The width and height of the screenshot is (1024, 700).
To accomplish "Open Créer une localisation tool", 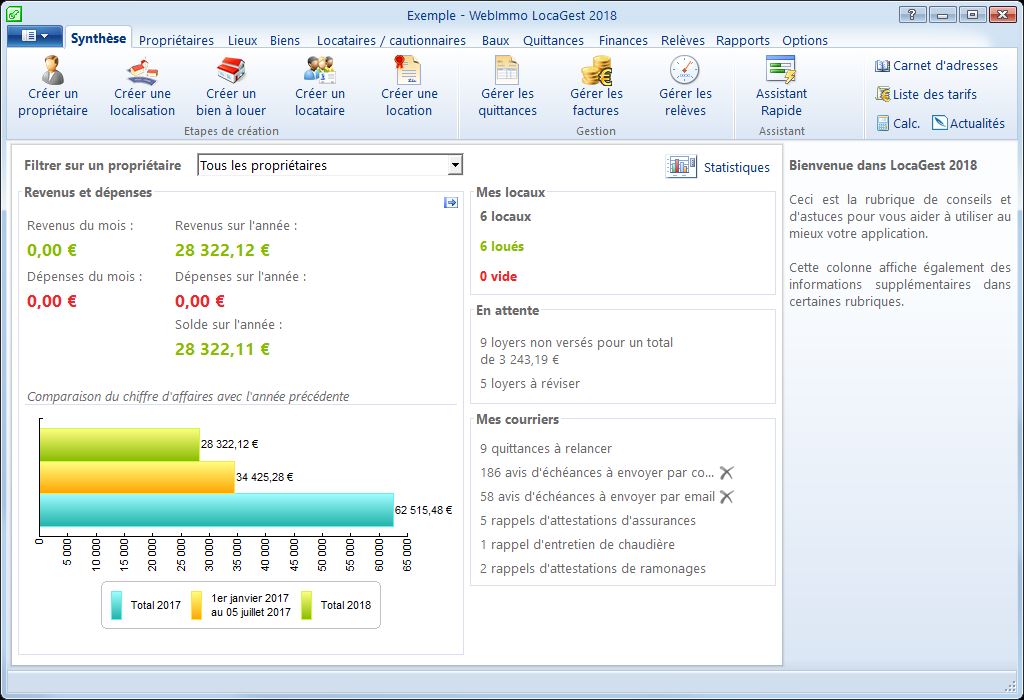I will click(x=142, y=72).
